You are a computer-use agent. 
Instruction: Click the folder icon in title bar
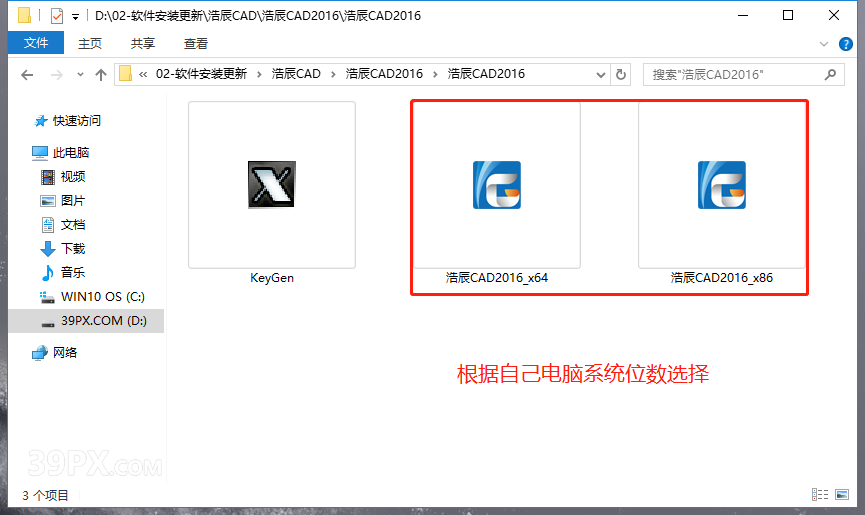click(x=24, y=15)
